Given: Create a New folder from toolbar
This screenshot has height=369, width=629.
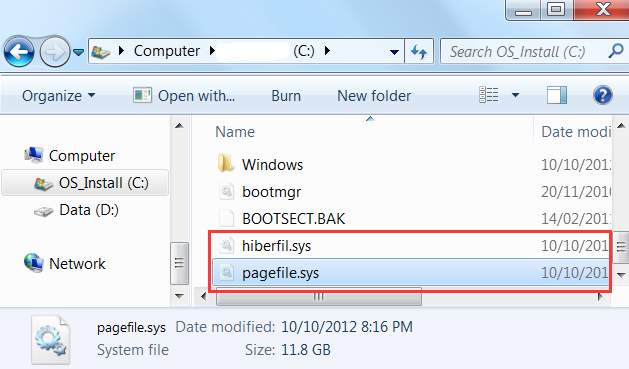Looking at the screenshot, I should tap(374, 96).
